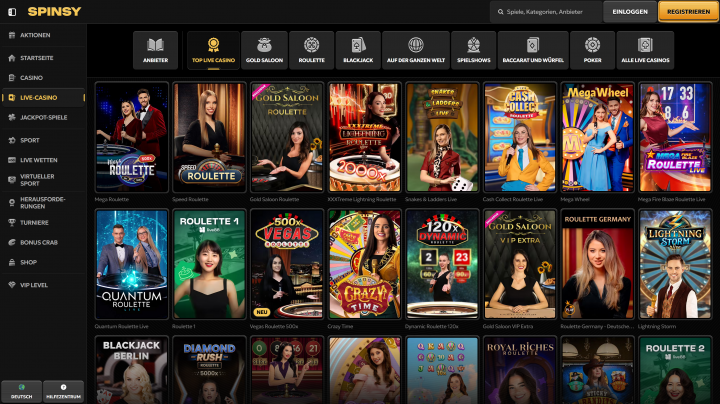Image resolution: width=720 pixels, height=404 pixels.
Task: Open the Lightning Storm game thumbnail
Action: tap(675, 264)
